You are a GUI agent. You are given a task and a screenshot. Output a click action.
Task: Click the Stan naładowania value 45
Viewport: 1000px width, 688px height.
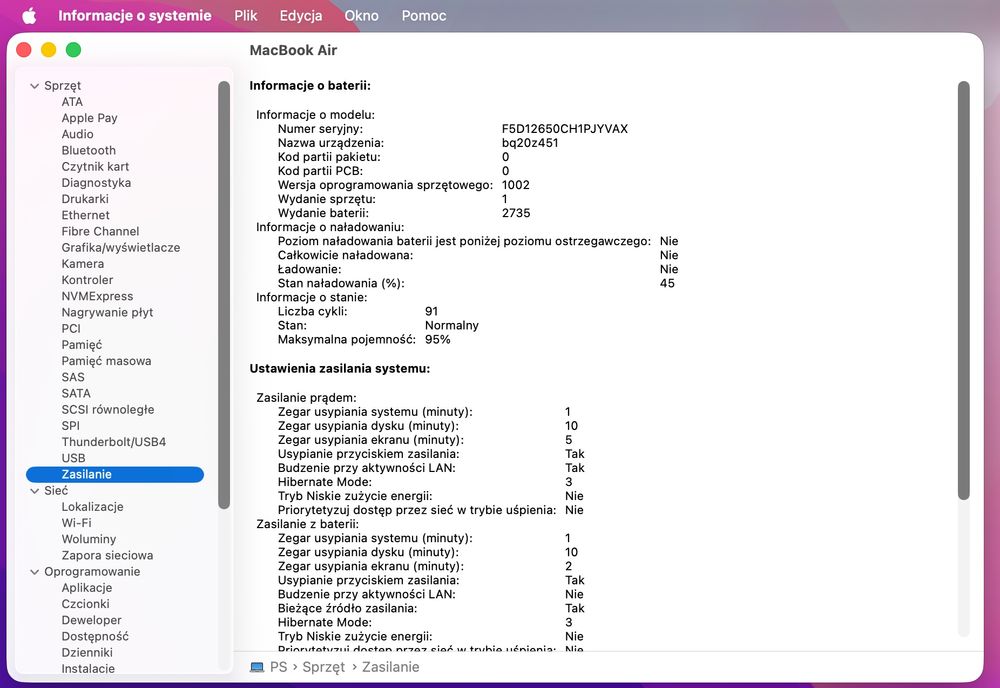click(x=667, y=283)
